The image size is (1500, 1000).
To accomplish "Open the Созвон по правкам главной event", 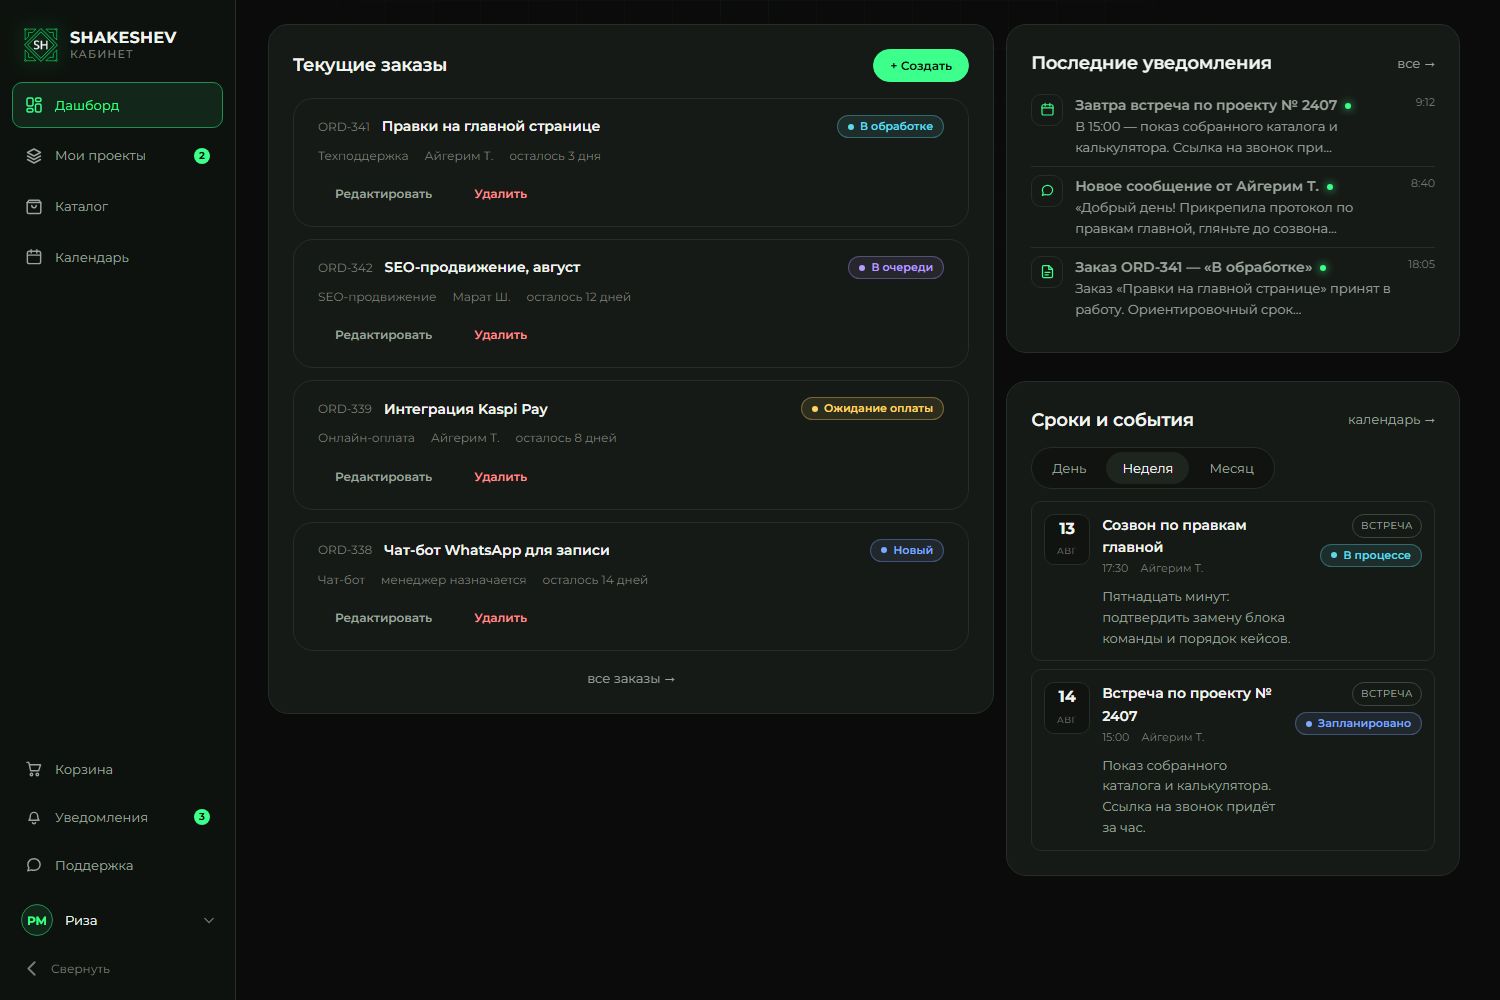I will [1233, 581].
